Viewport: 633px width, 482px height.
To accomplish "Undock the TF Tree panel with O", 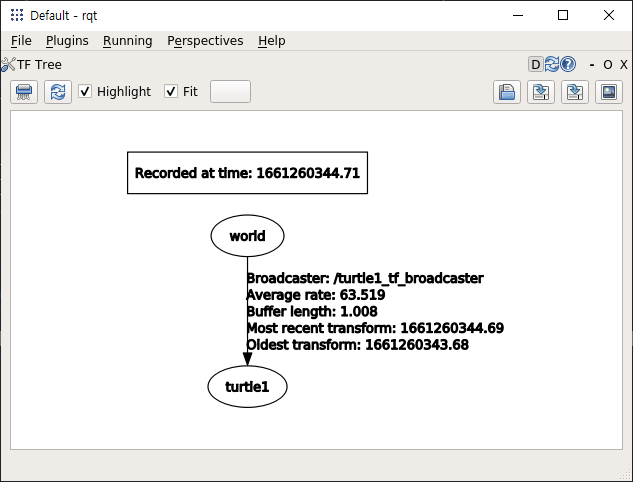I will tap(608, 65).
